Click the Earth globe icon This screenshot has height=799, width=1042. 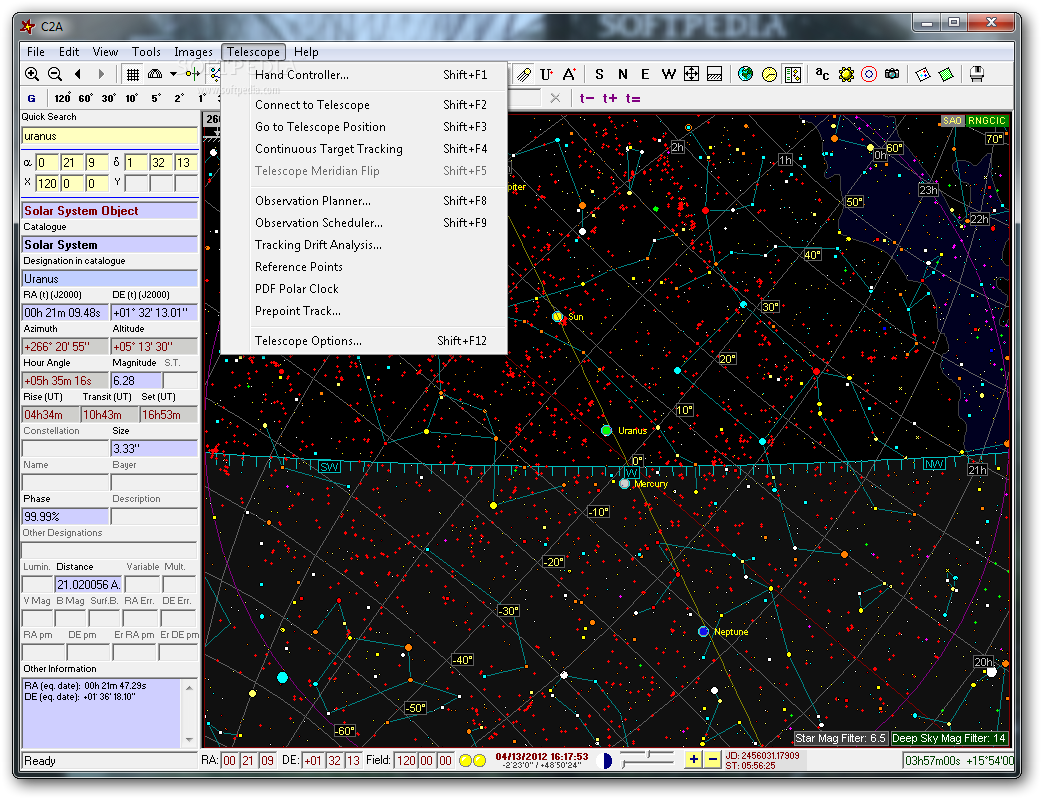point(746,74)
